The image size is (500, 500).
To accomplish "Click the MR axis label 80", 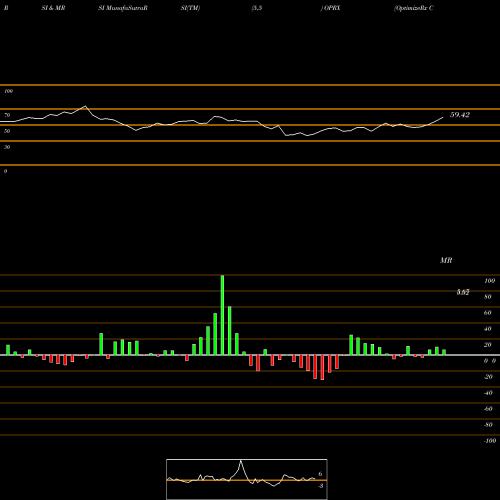I will [488, 297].
